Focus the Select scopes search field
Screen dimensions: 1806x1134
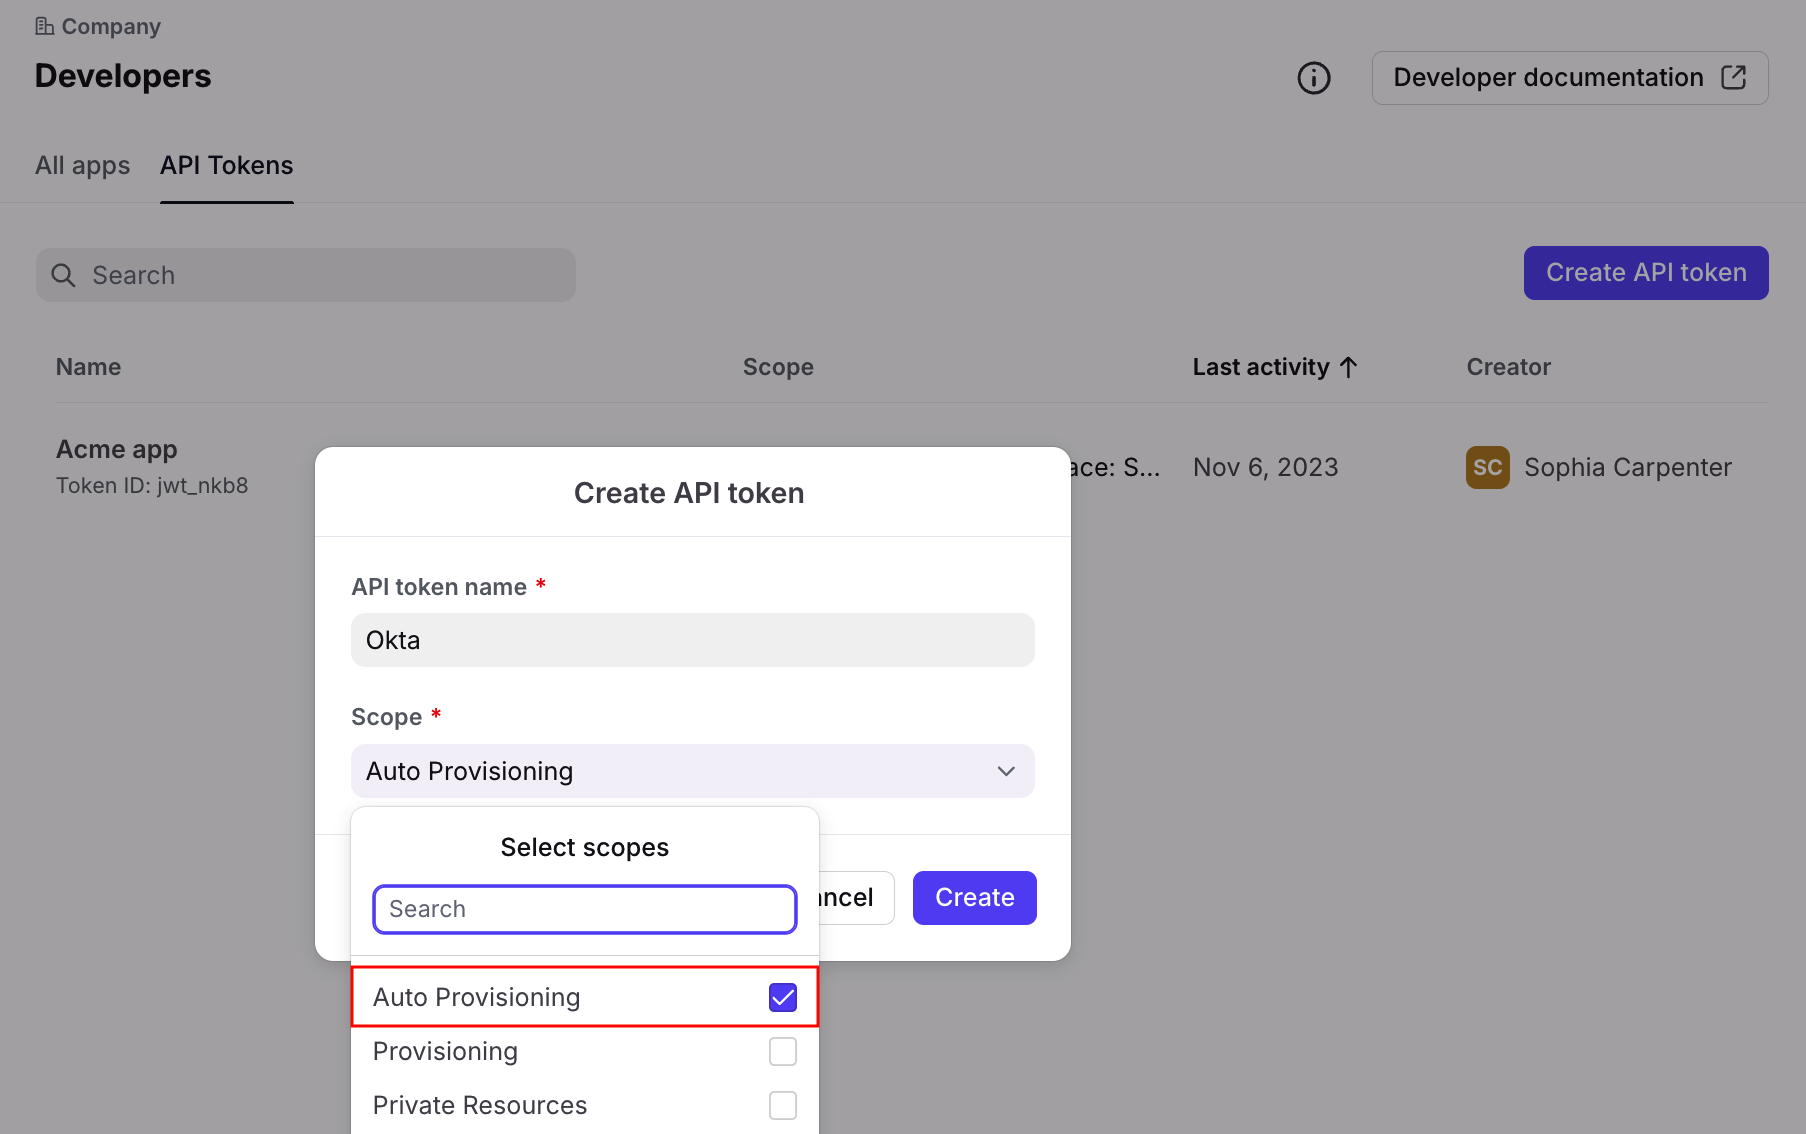point(584,909)
